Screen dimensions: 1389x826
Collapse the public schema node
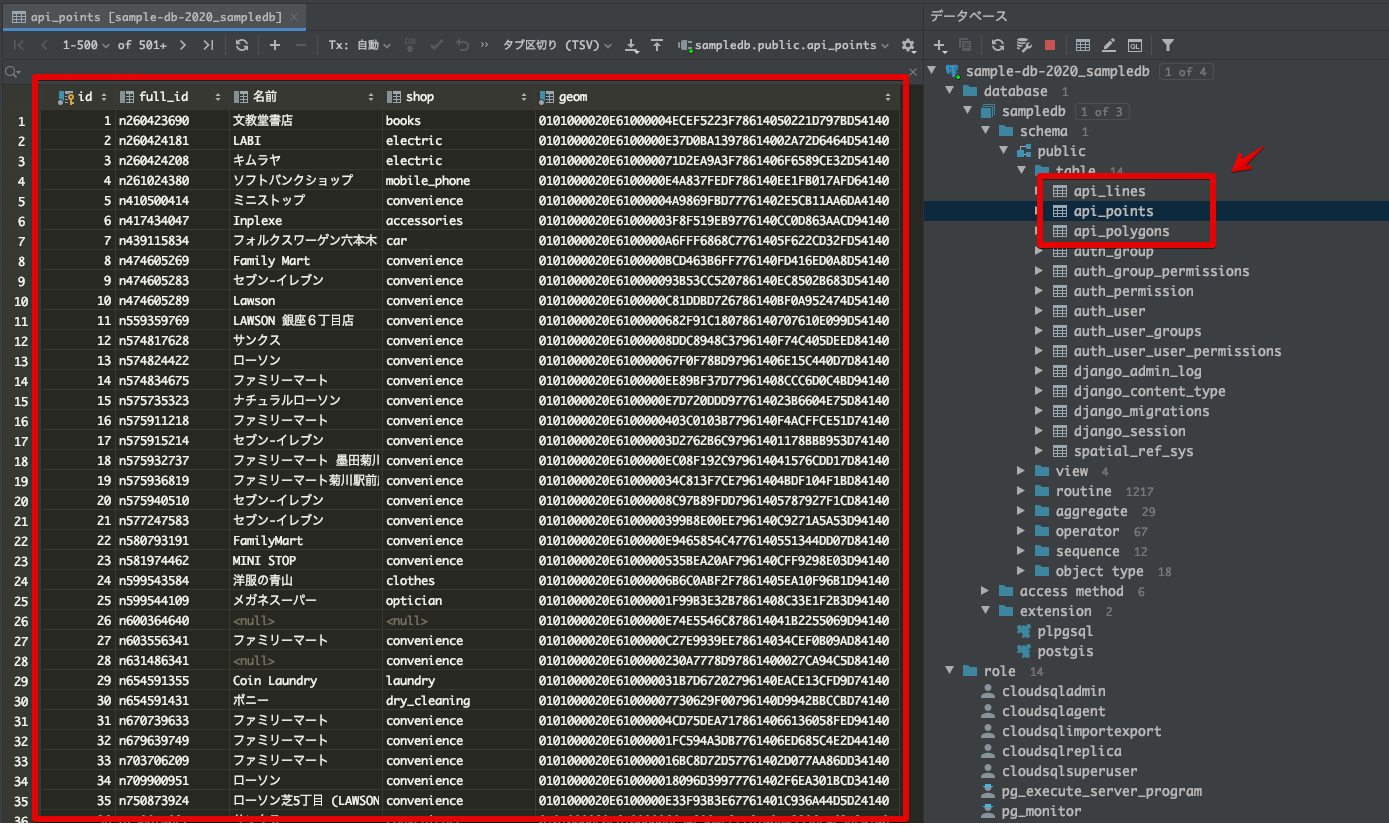(1004, 152)
